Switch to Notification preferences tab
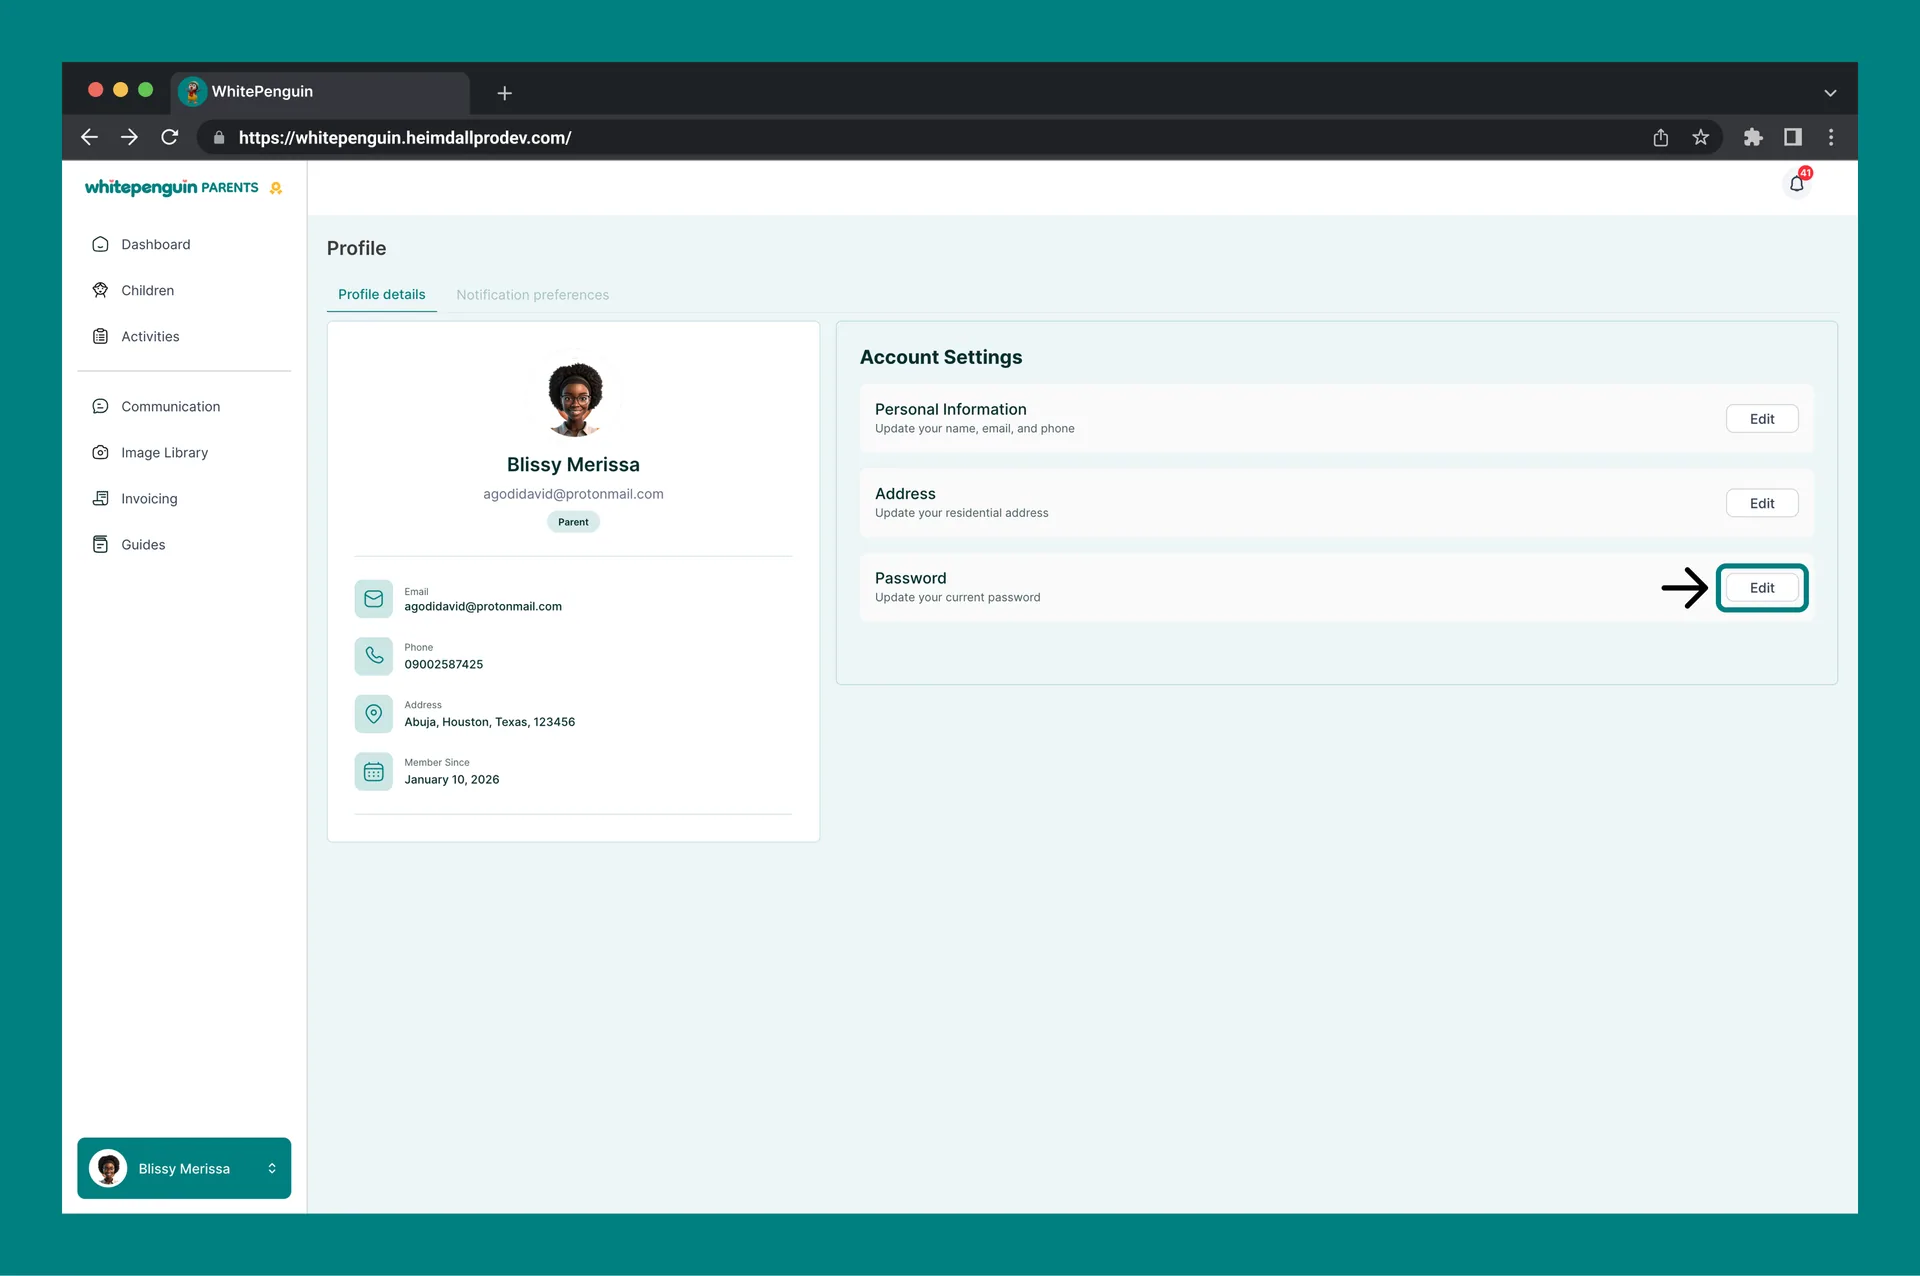The image size is (1920, 1276). pyautogui.click(x=532, y=295)
